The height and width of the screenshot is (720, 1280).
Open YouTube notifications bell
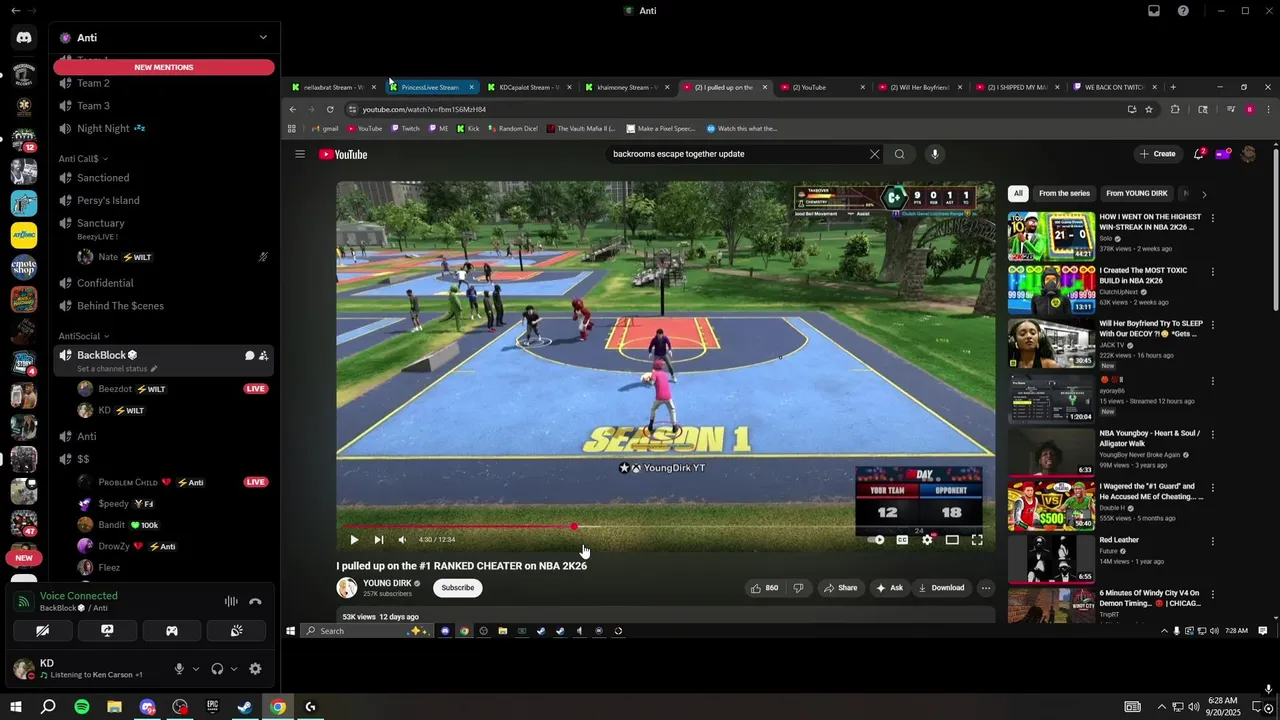click(1199, 154)
